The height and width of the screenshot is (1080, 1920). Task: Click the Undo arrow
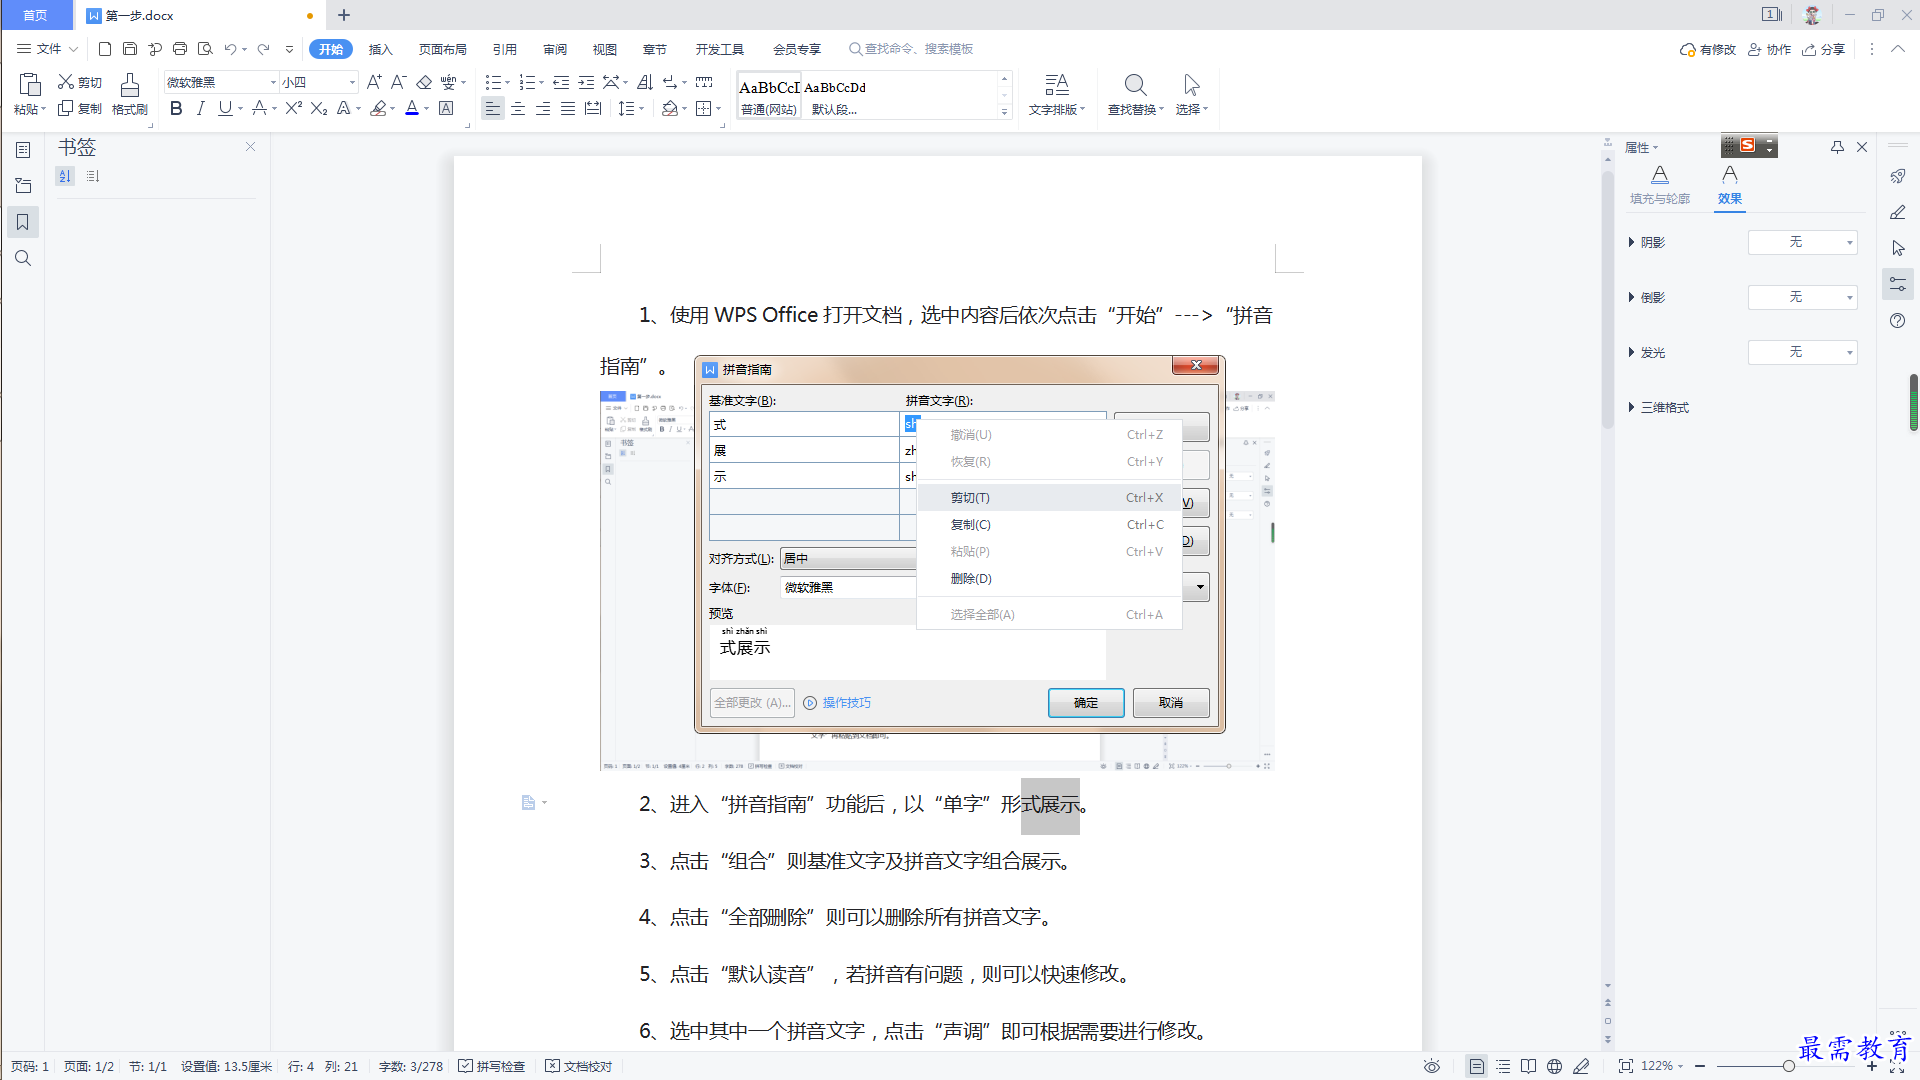pos(230,48)
